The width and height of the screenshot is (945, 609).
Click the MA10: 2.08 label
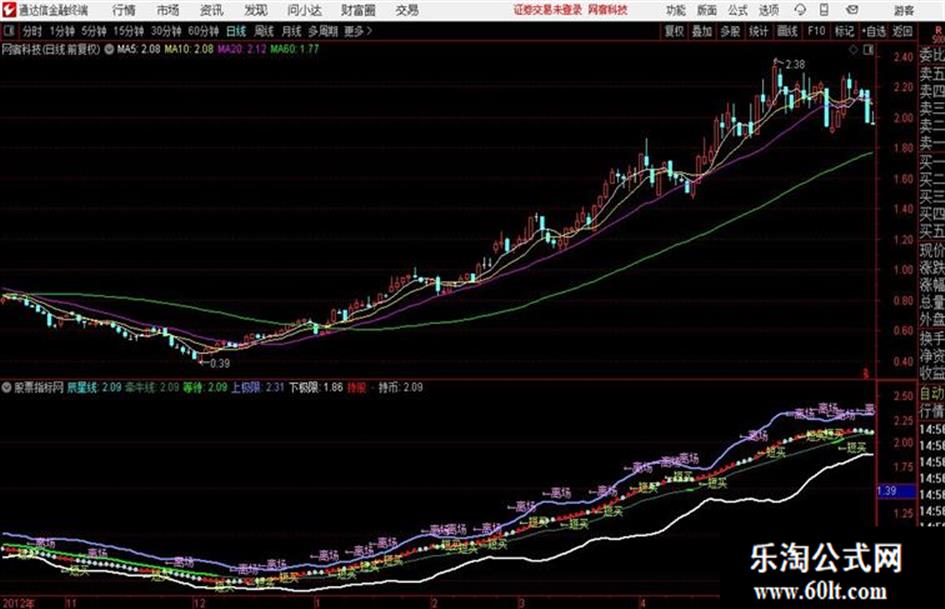(189, 49)
